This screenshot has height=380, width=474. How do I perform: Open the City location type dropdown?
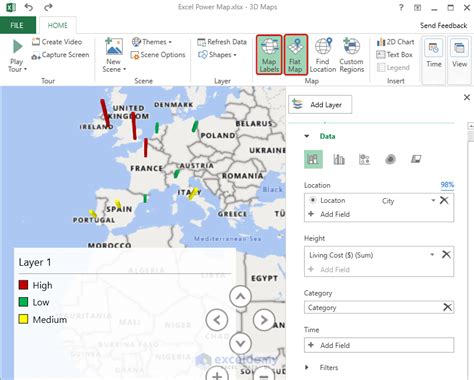coord(433,200)
